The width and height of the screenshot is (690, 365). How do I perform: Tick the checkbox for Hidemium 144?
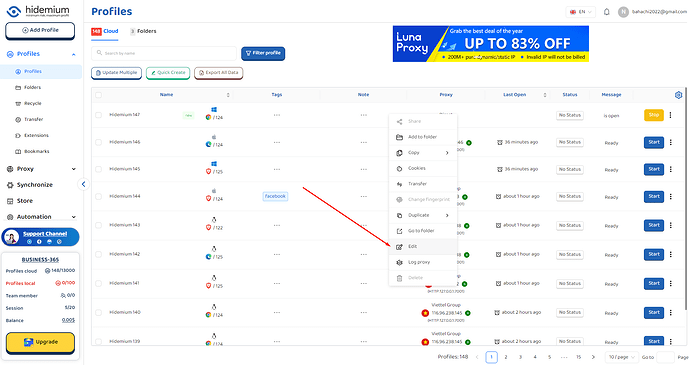[99, 196]
